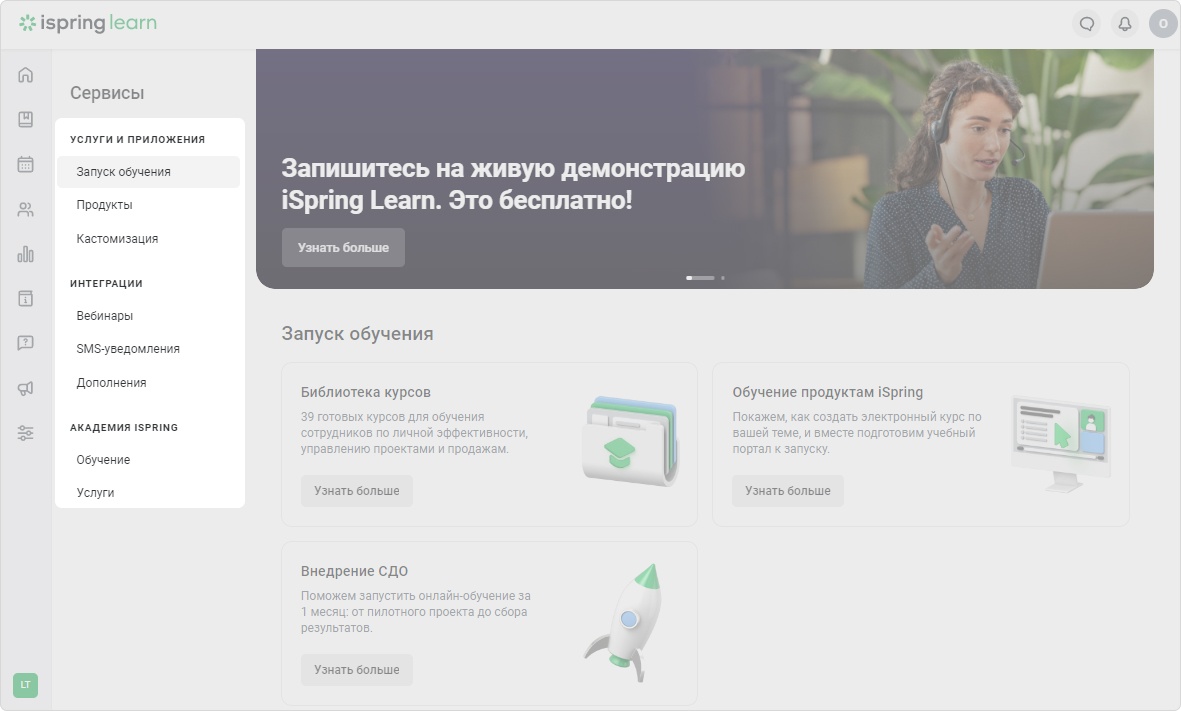Open the user profile avatar
The width and height of the screenshot is (1181, 711).
click(x=1163, y=24)
